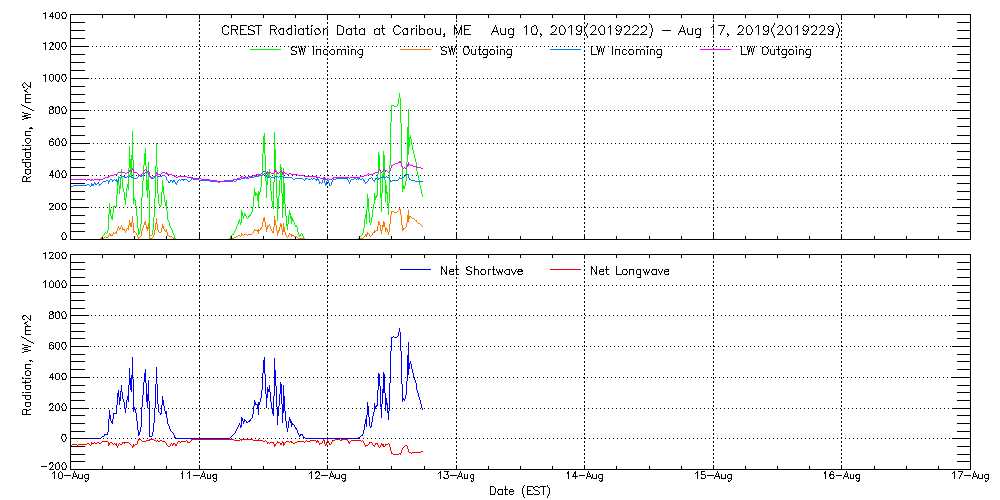Click the blue line swatch beside Net Shortwave
Screen dimensions: 1000x500
[x=415, y=271]
